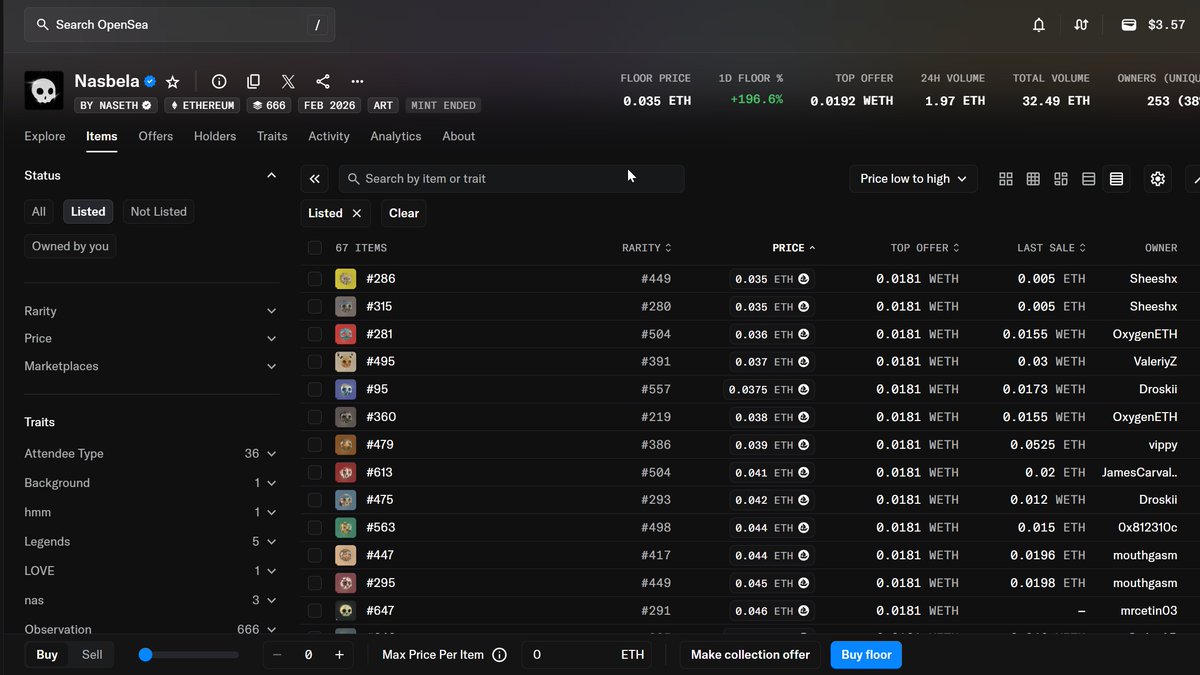The height and width of the screenshot is (675, 1200).
Task: Check the box for item #95
Action: pyautogui.click(x=315, y=389)
